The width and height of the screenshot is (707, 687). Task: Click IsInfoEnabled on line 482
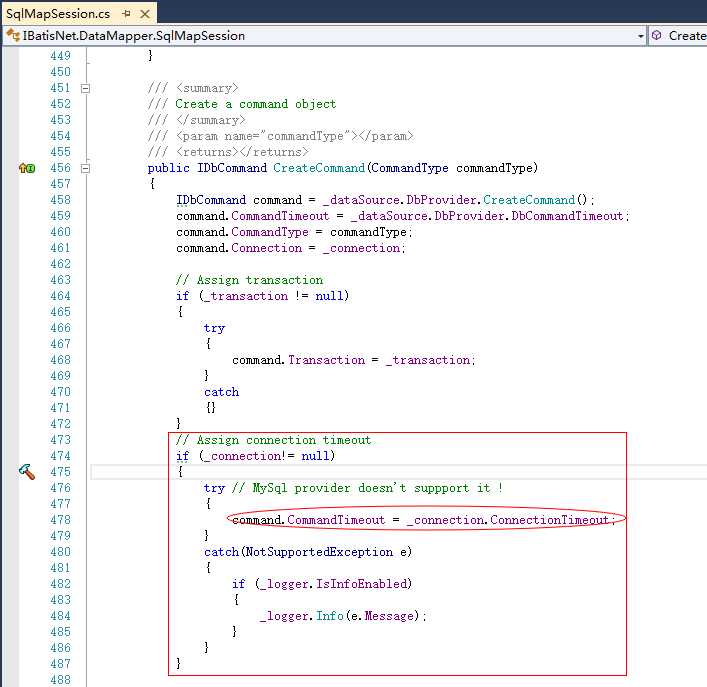tap(361, 584)
